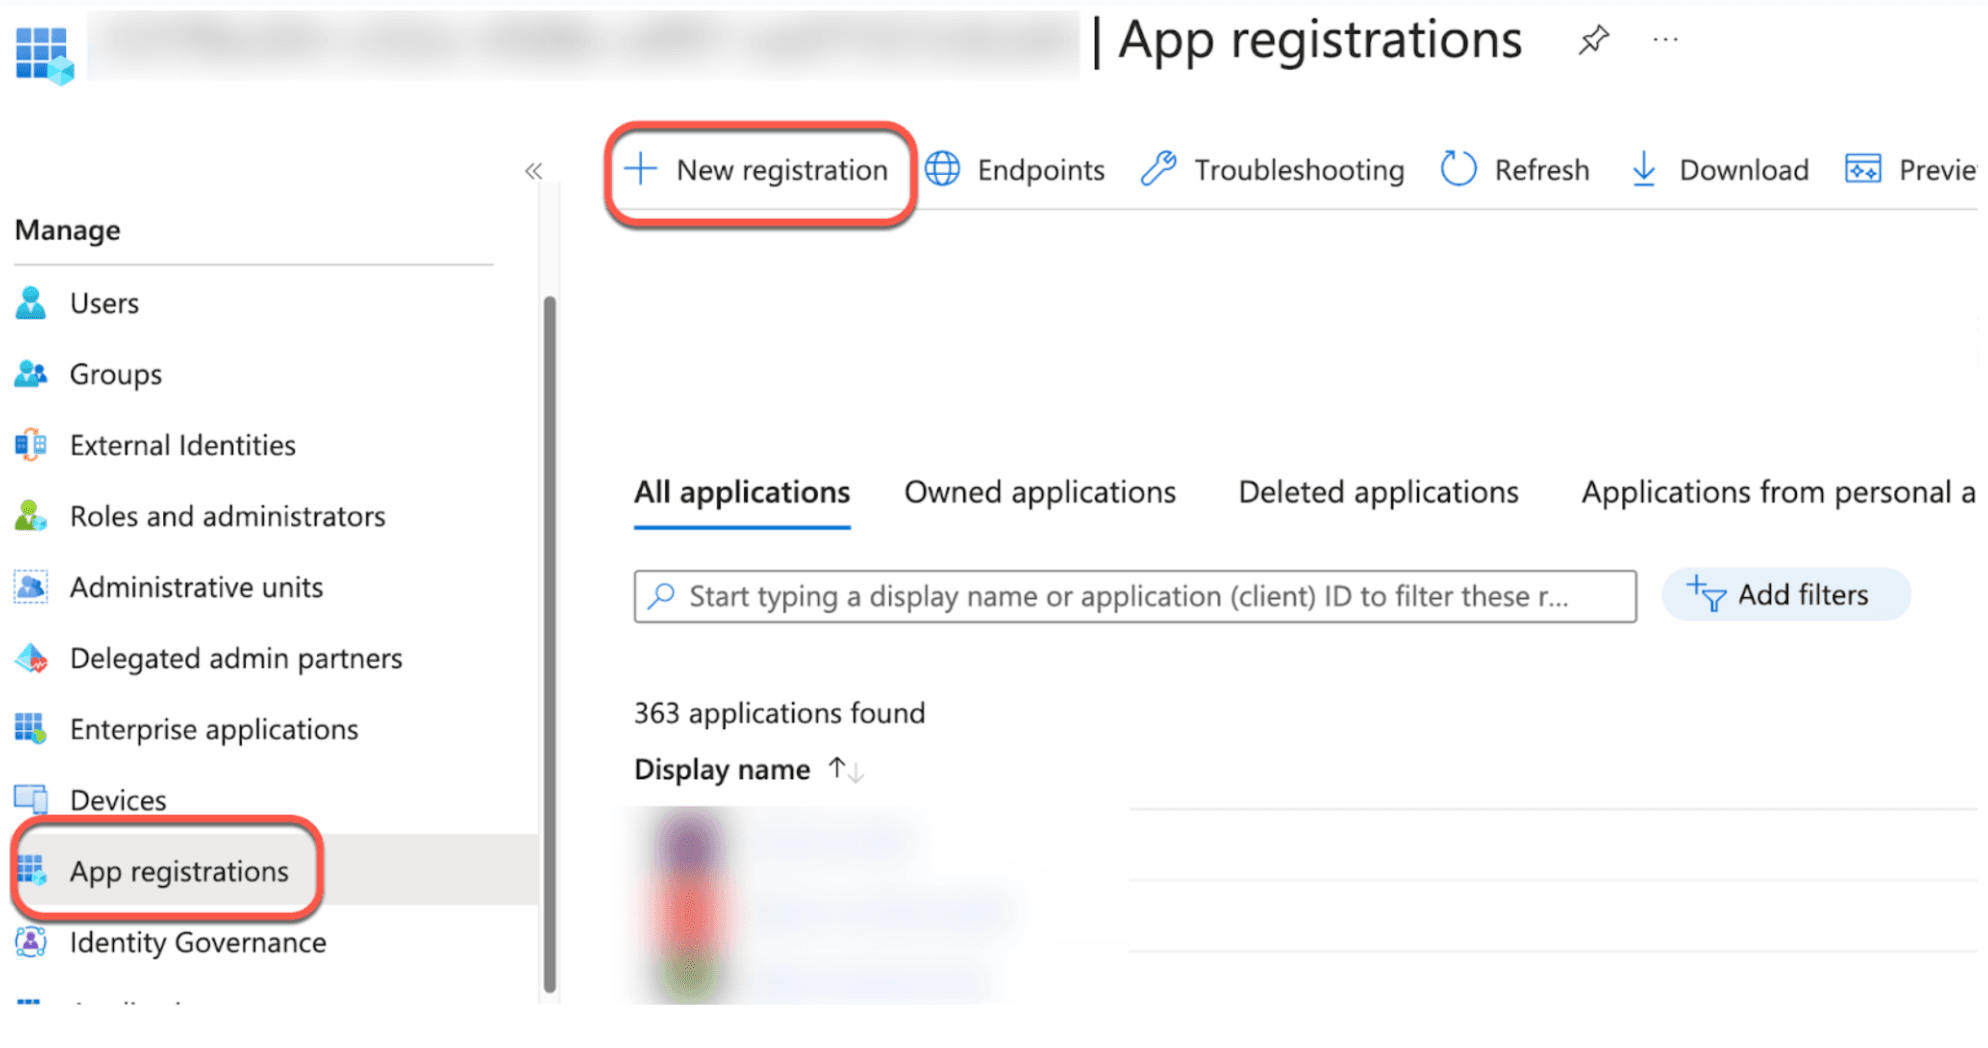Click the Delegated admin partners icon
Viewport: 1988px width, 1048px height.
pos(31,658)
